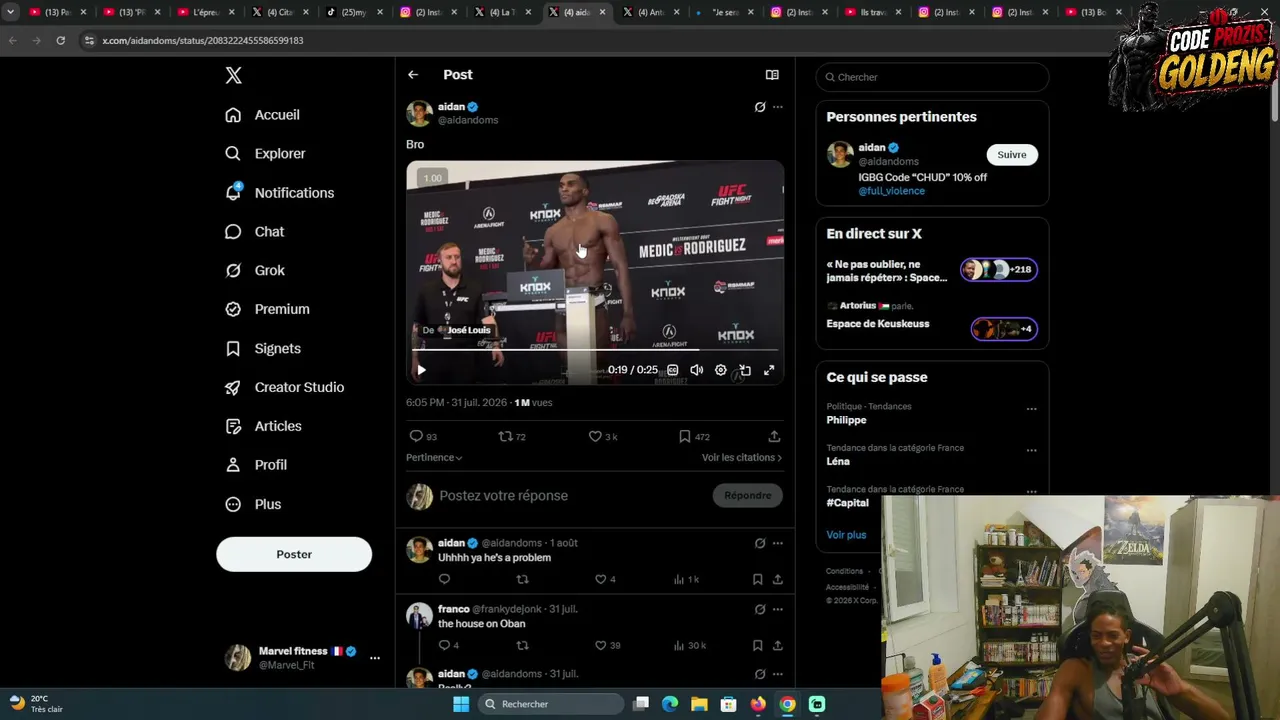The height and width of the screenshot is (720, 1280).
Task: Seek on the video progress bar
Action: pyautogui.click(x=596, y=350)
